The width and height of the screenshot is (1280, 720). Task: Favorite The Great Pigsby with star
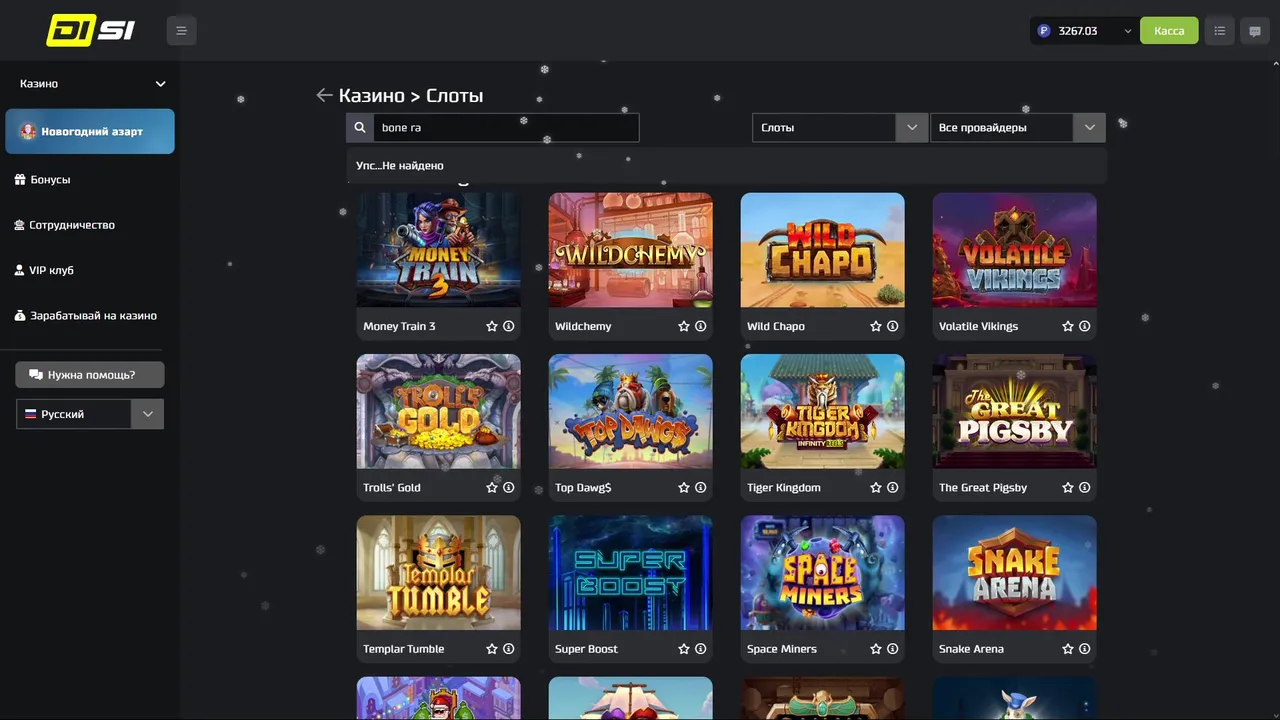pyautogui.click(x=1068, y=488)
